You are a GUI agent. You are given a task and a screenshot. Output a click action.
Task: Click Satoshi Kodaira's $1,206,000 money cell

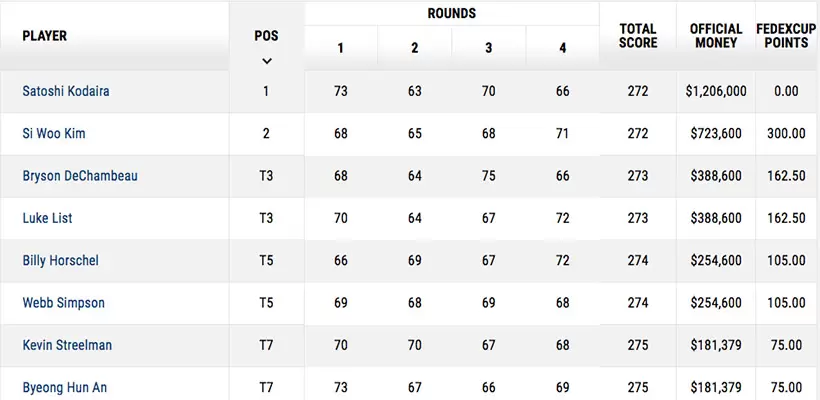[716, 91]
